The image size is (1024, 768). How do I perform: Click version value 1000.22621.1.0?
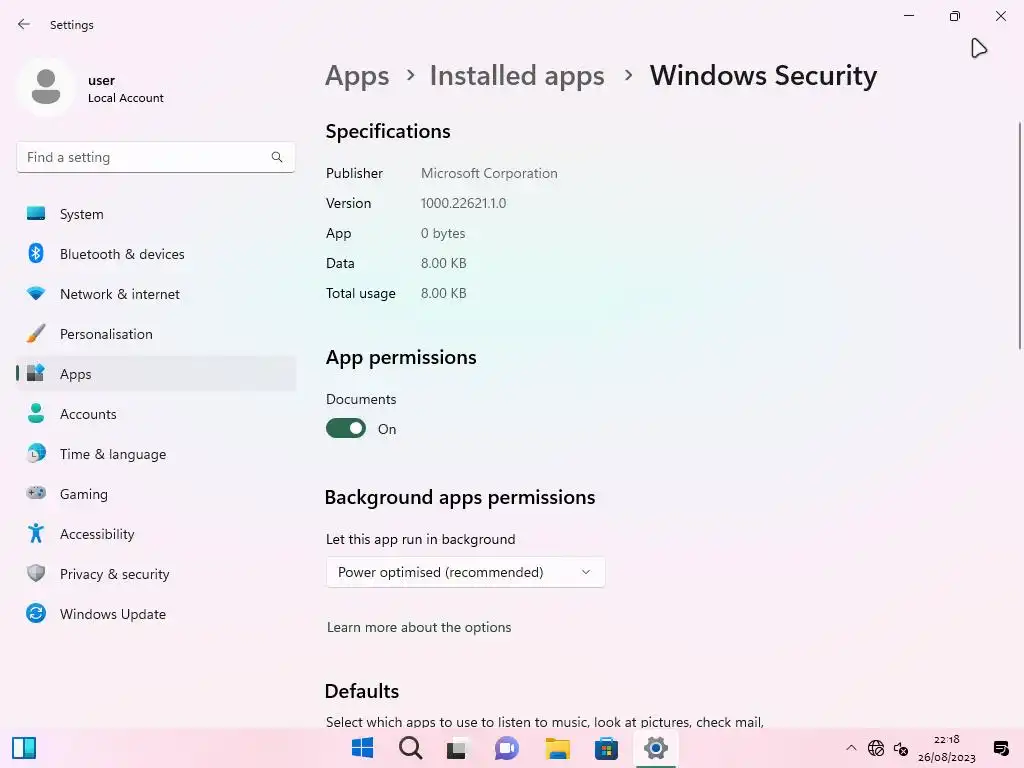click(463, 203)
